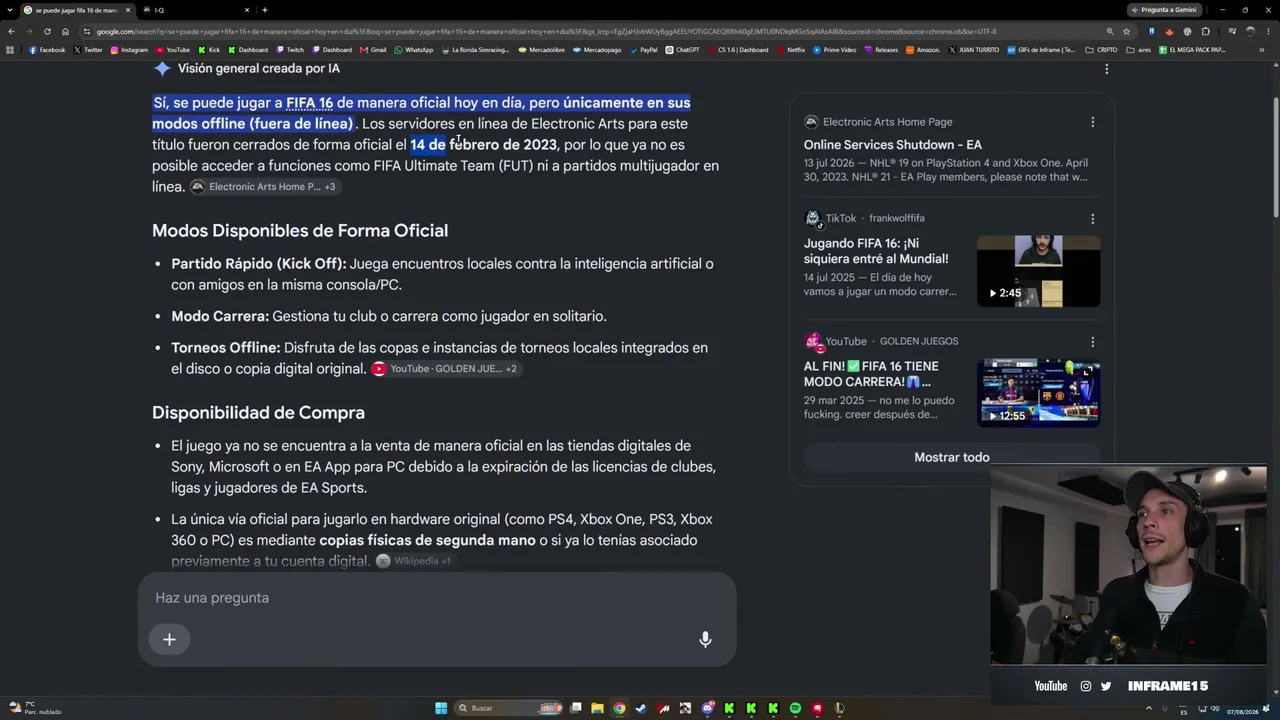This screenshot has width=1280, height=720.
Task: Open the Instagram bookmark
Action: click(x=129, y=50)
